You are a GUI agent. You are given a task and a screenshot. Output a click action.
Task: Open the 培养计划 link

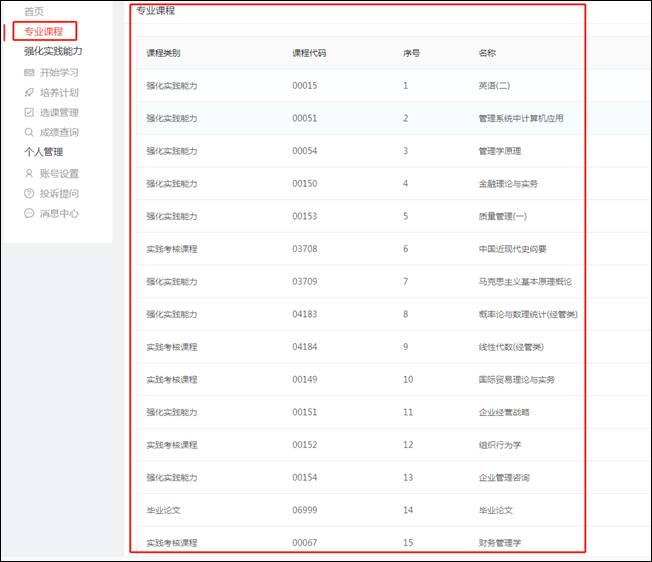tap(59, 93)
